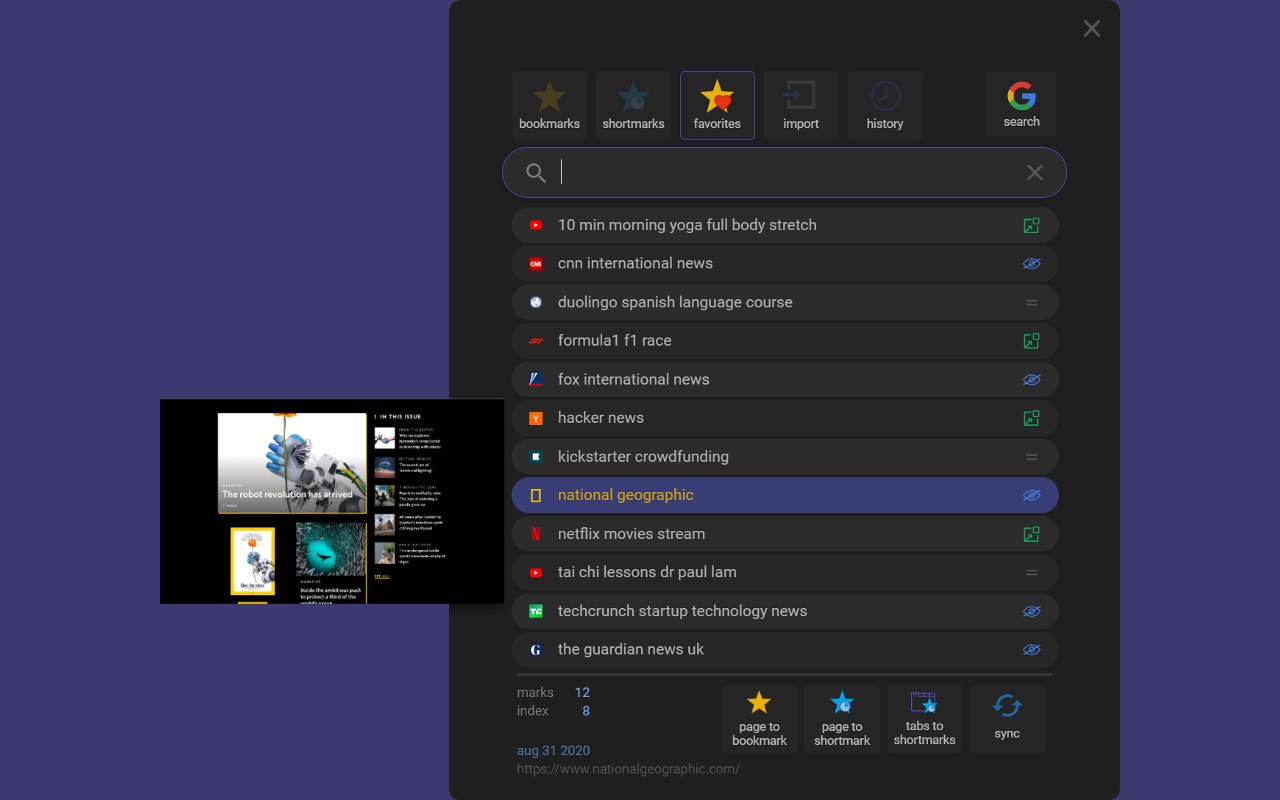Click the marks count 12
Viewport: 1280px width, 800px height.
pyautogui.click(x=582, y=692)
